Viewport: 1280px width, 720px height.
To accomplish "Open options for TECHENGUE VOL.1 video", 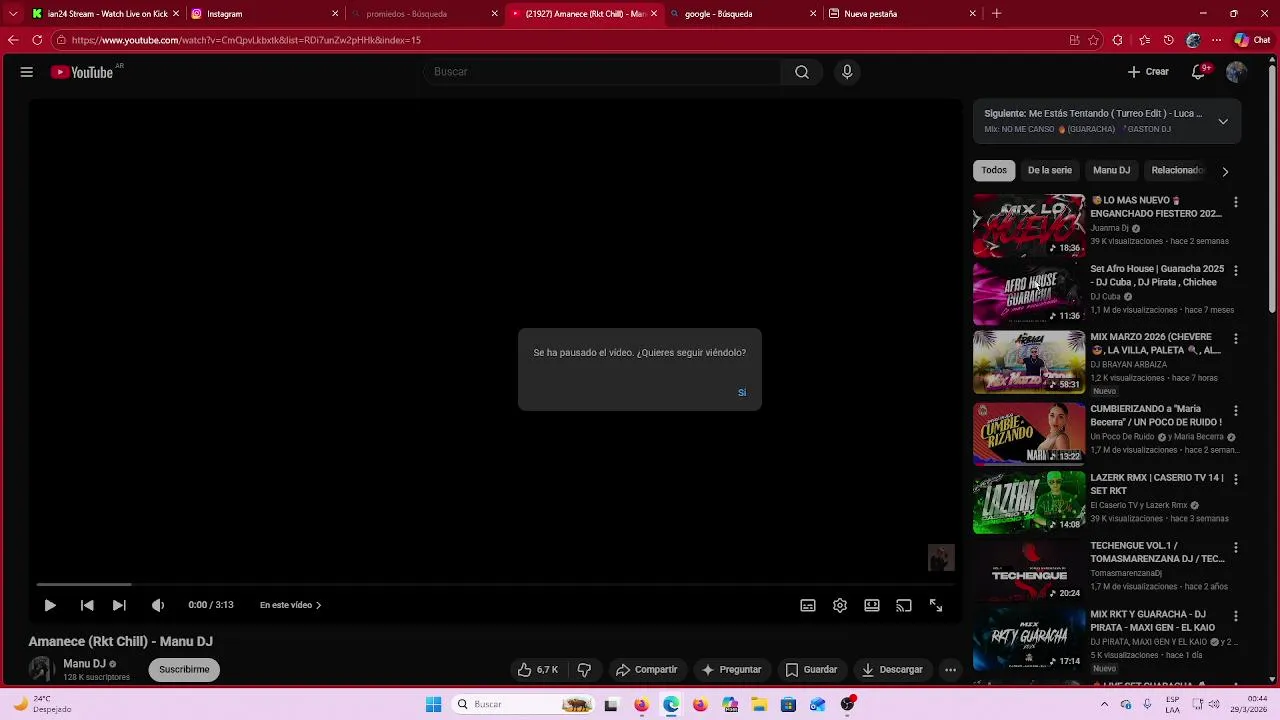I will 1236,548.
